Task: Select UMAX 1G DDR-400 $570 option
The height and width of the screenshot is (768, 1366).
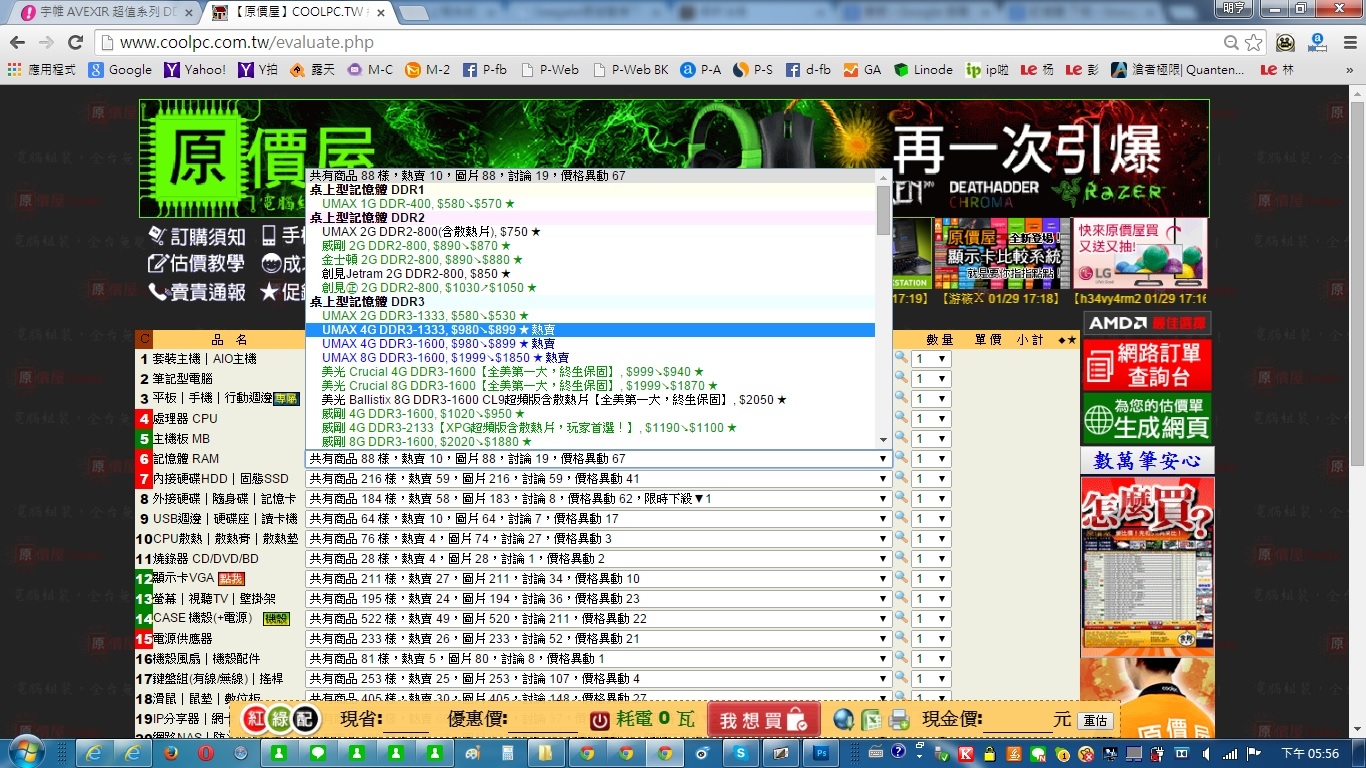Action: point(590,204)
